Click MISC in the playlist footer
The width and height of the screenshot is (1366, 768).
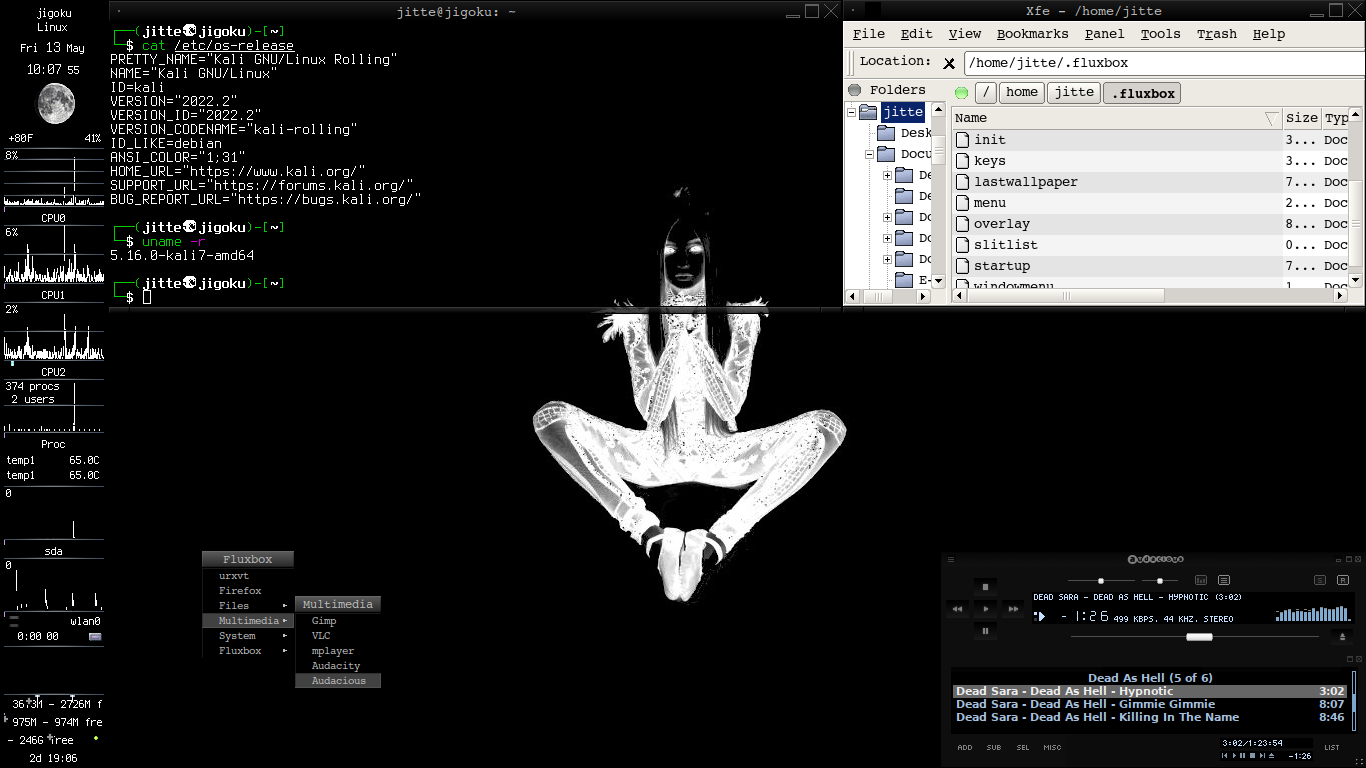pyautogui.click(x=1053, y=747)
